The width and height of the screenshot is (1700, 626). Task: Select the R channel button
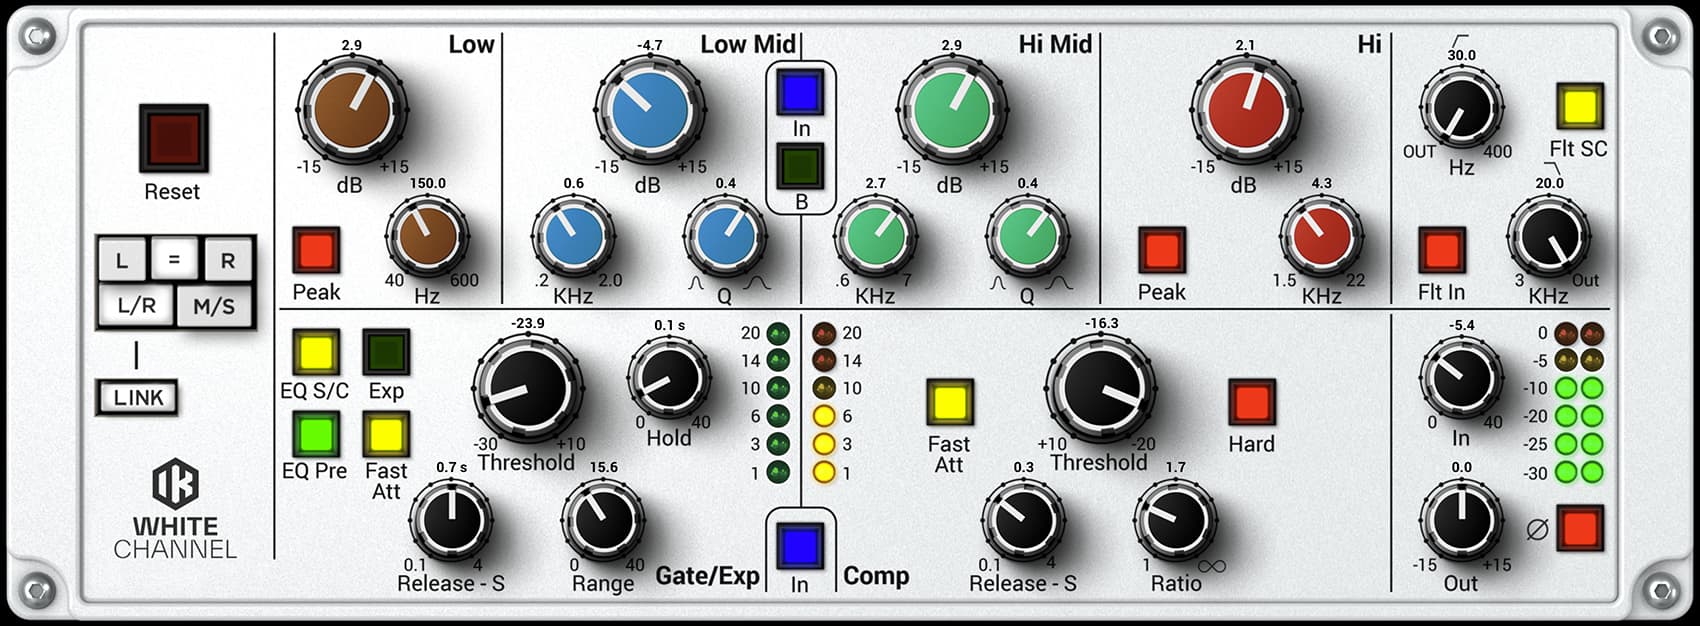point(228,261)
